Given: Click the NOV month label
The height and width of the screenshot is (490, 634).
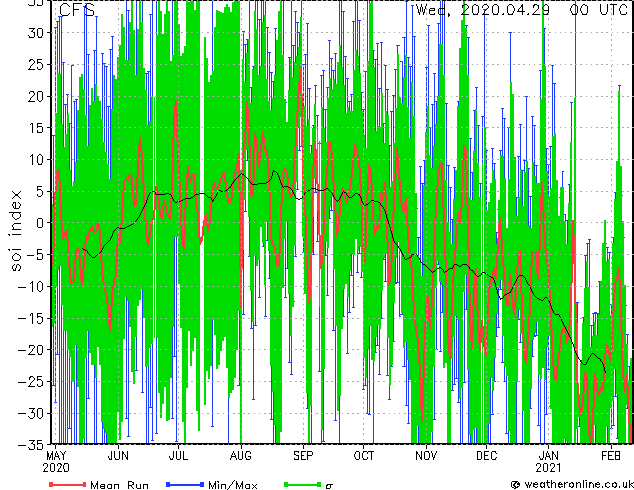Looking at the screenshot, I should (426, 456).
